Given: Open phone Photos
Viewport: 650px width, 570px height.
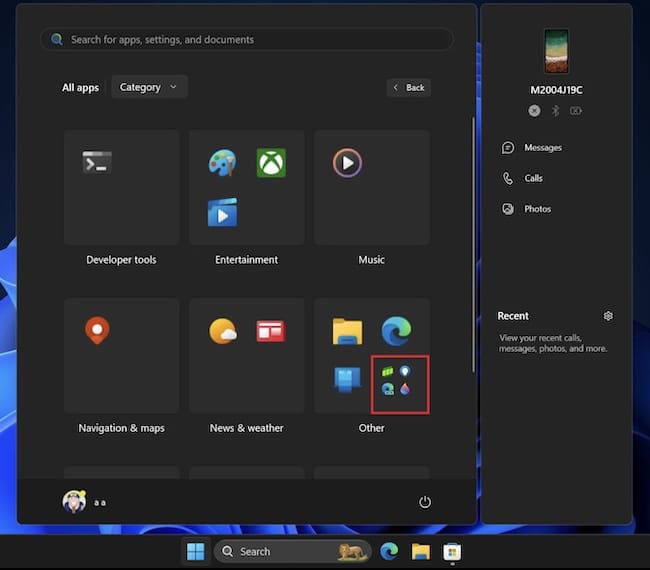Looking at the screenshot, I should (x=526, y=209).
